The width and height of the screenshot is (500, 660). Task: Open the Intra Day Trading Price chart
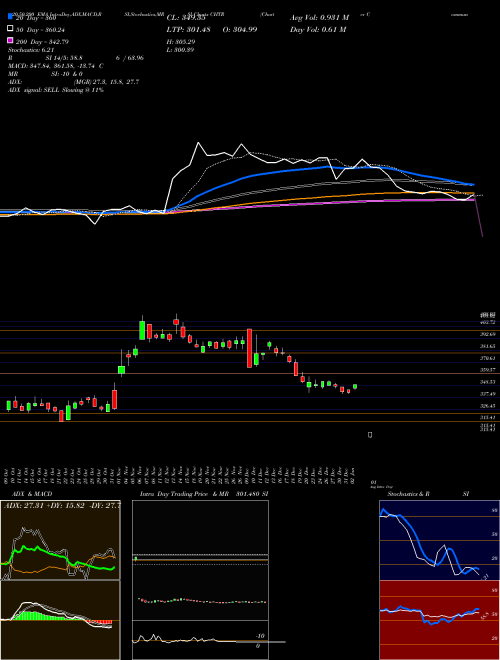coord(200,560)
